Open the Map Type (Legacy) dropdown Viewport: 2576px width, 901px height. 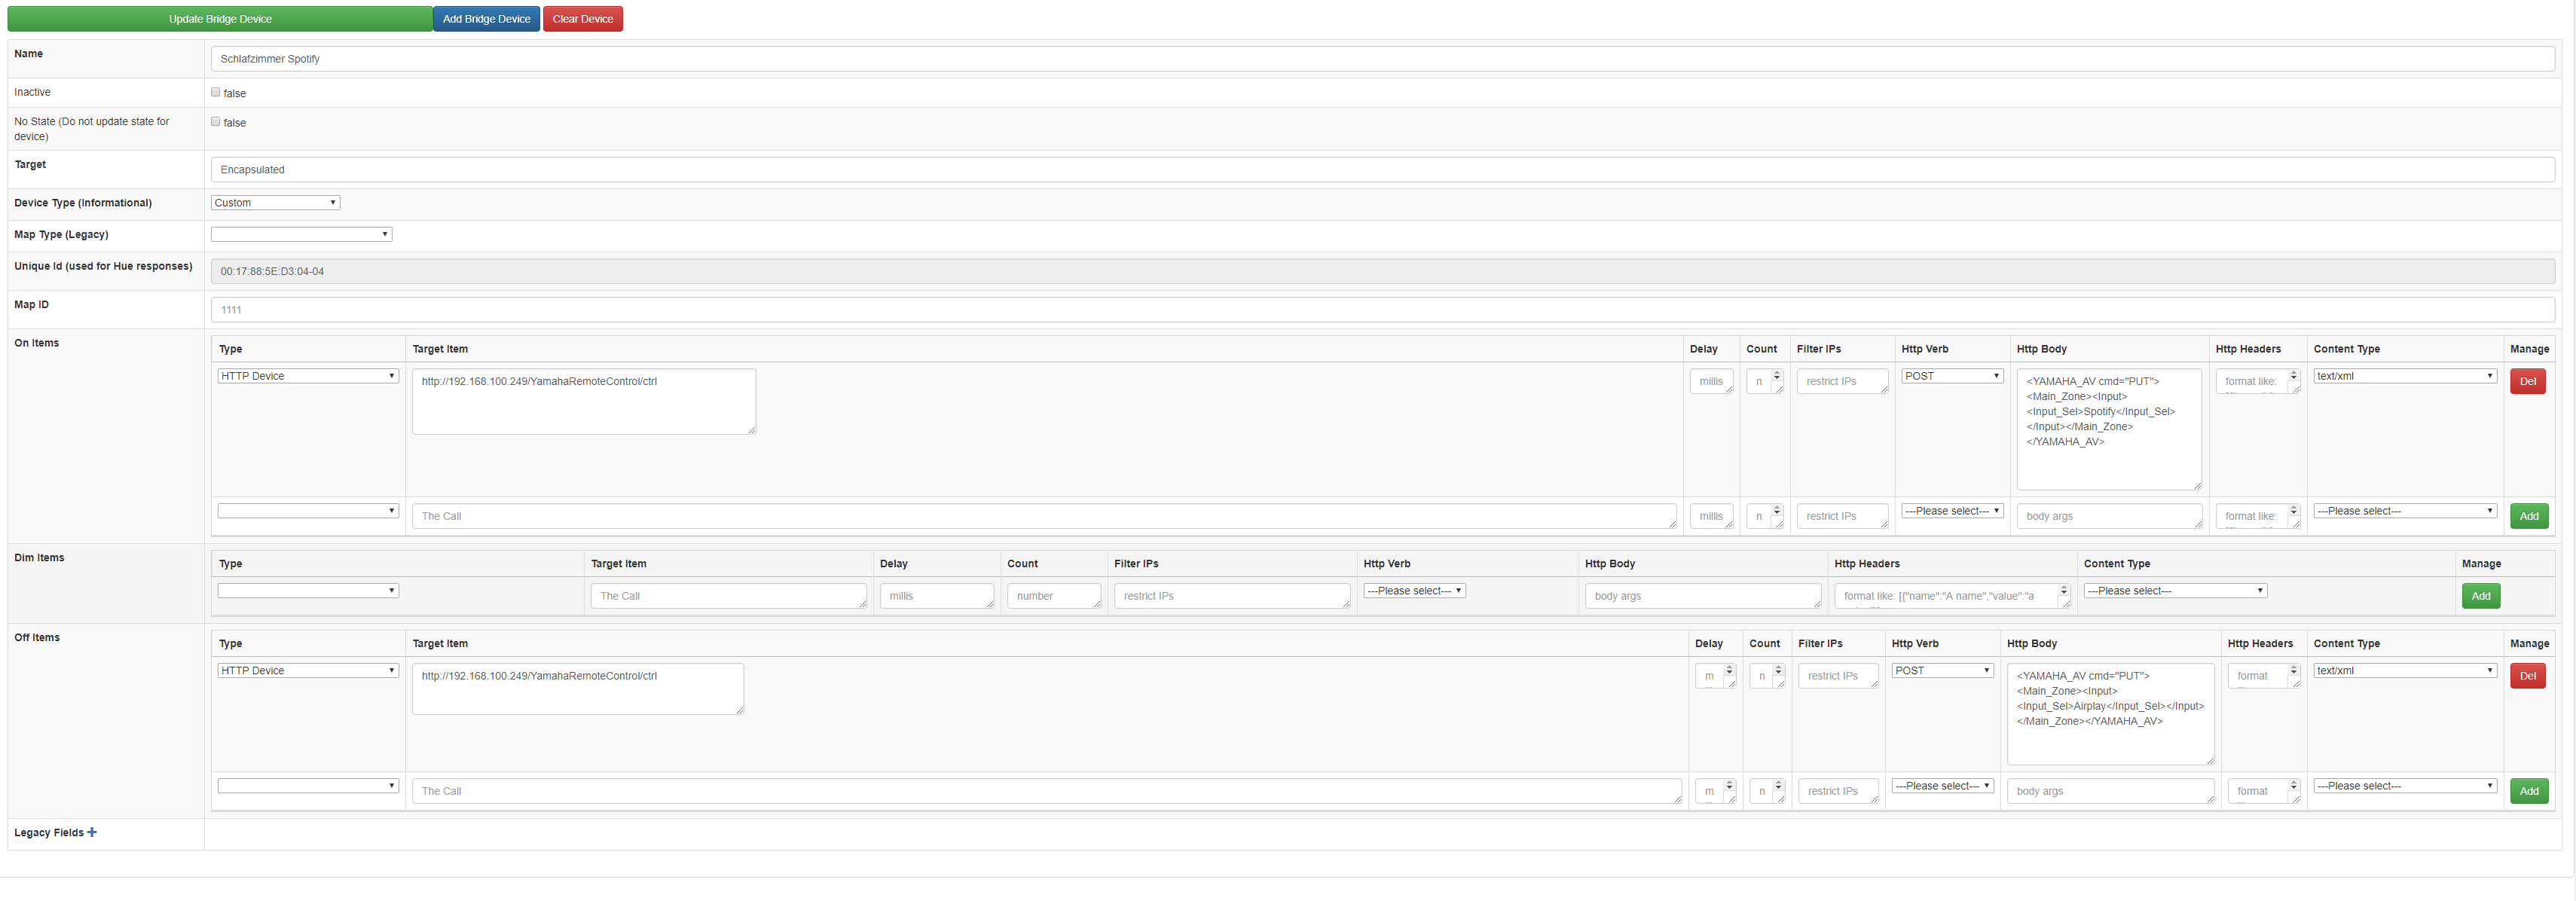[x=301, y=234]
